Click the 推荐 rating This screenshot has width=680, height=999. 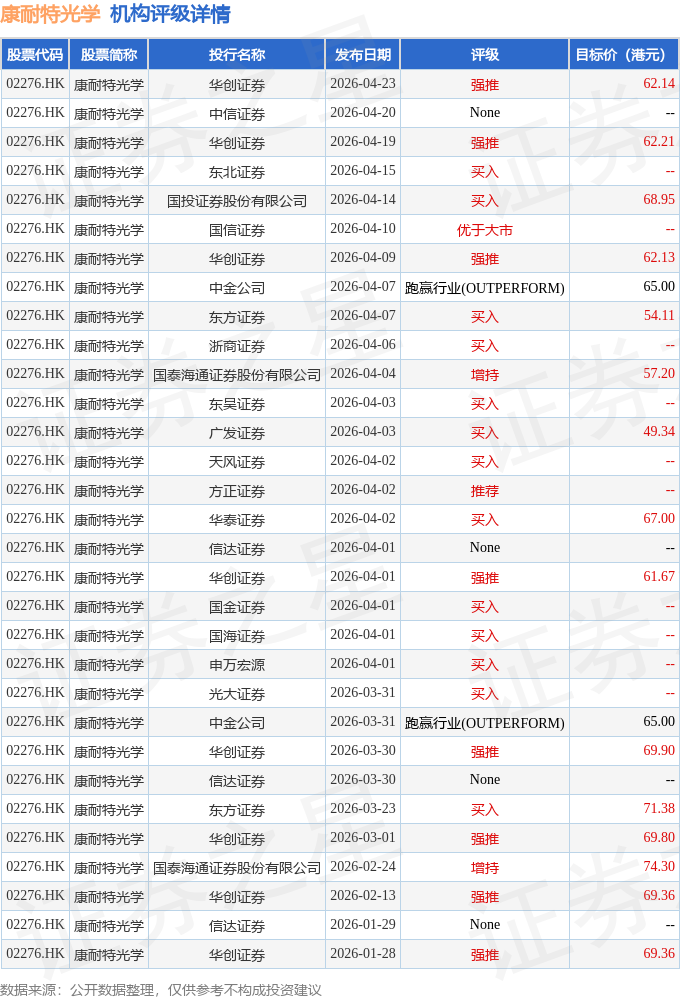pos(484,491)
